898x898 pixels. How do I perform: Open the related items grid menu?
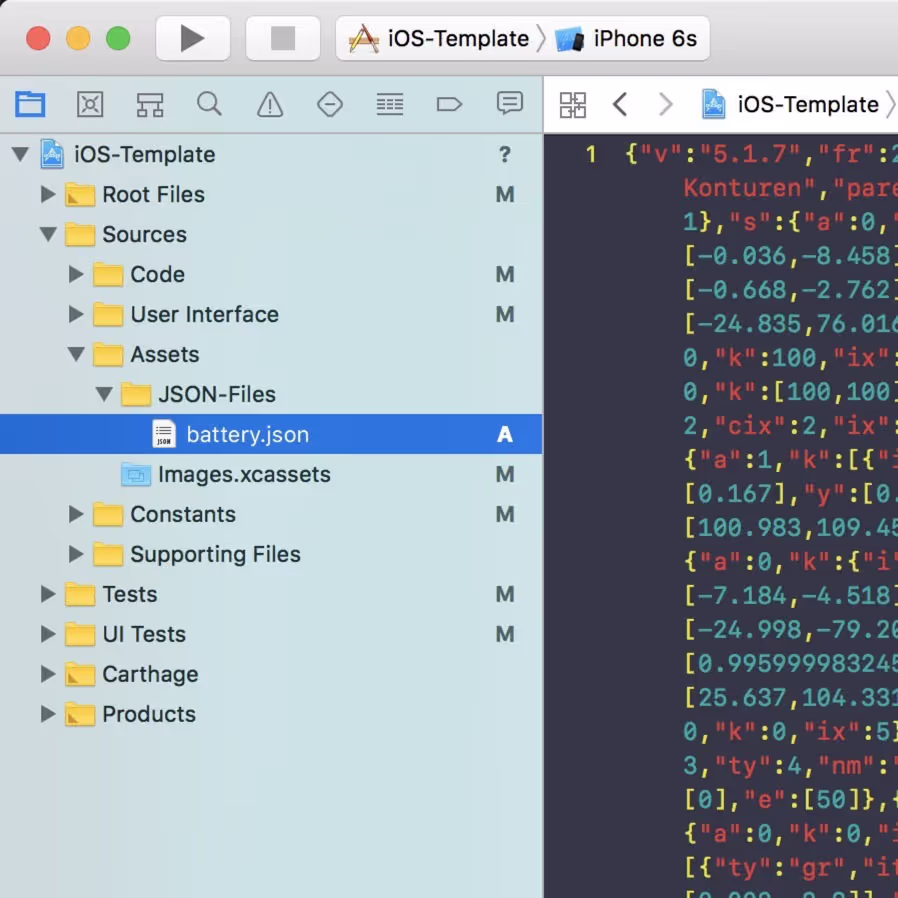coord(573,105)
